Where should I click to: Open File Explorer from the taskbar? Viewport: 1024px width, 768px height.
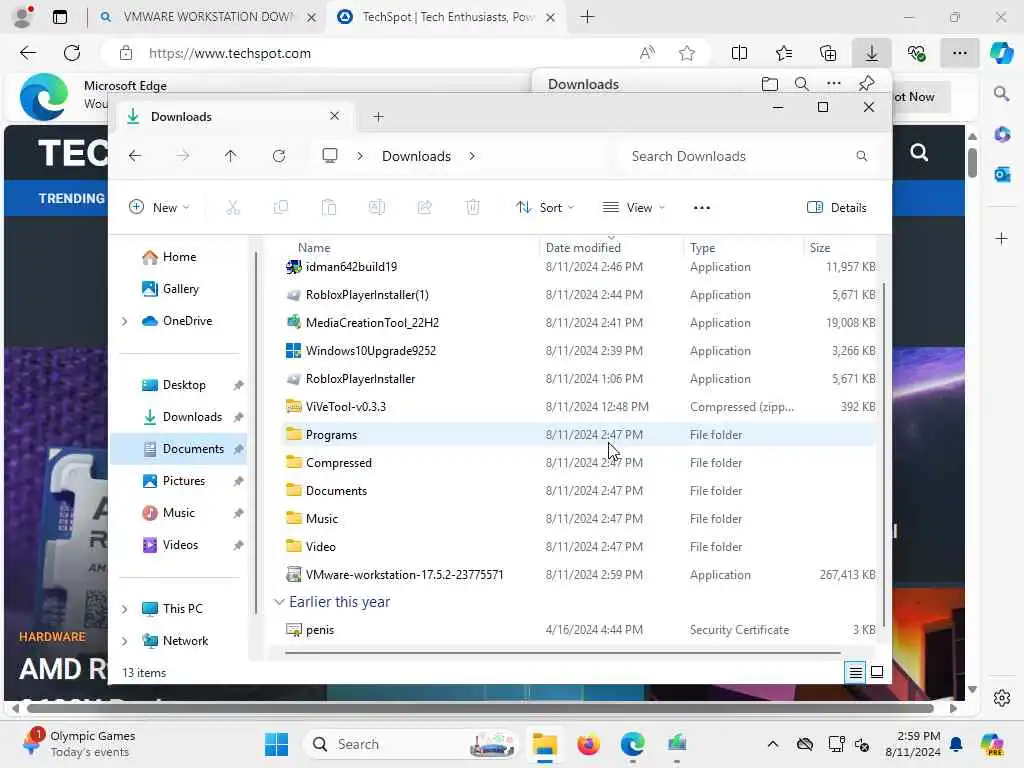[545, 744]
